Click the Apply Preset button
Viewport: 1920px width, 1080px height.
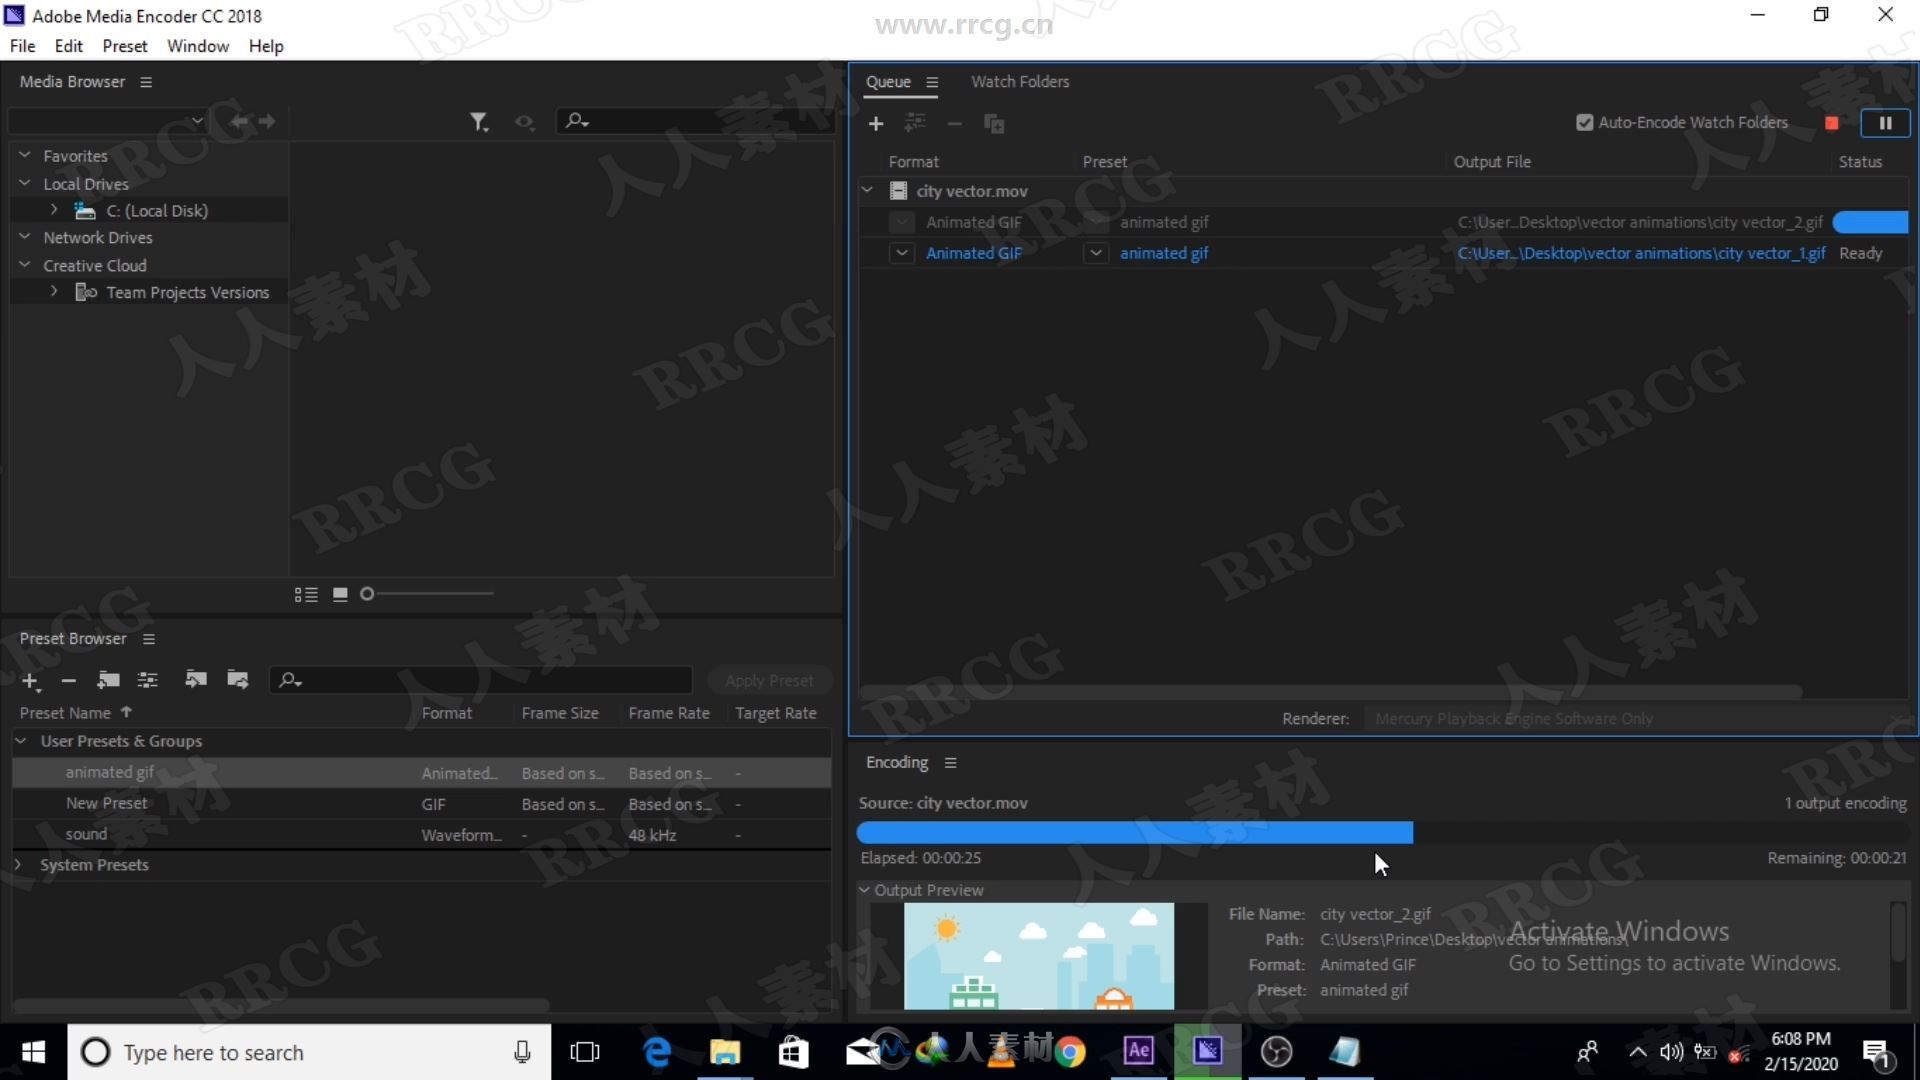(x=769, y=681)
